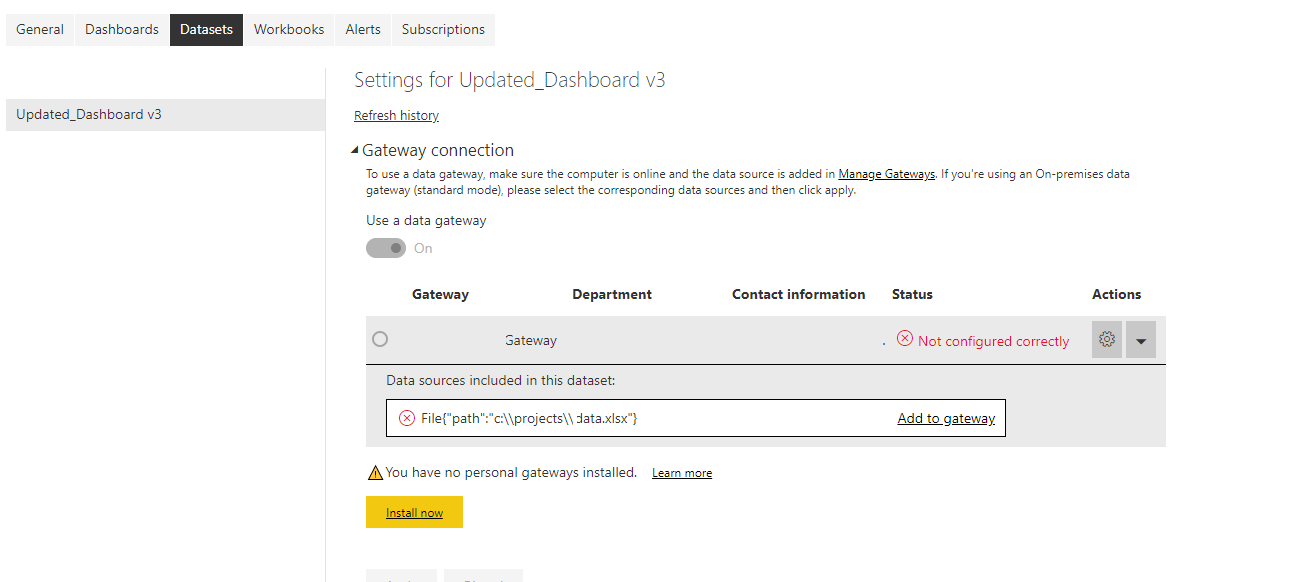Viewport: 1293px width, 582px height.
Task: Toggle the Use a data gateway switch
Action: point(386,248)
